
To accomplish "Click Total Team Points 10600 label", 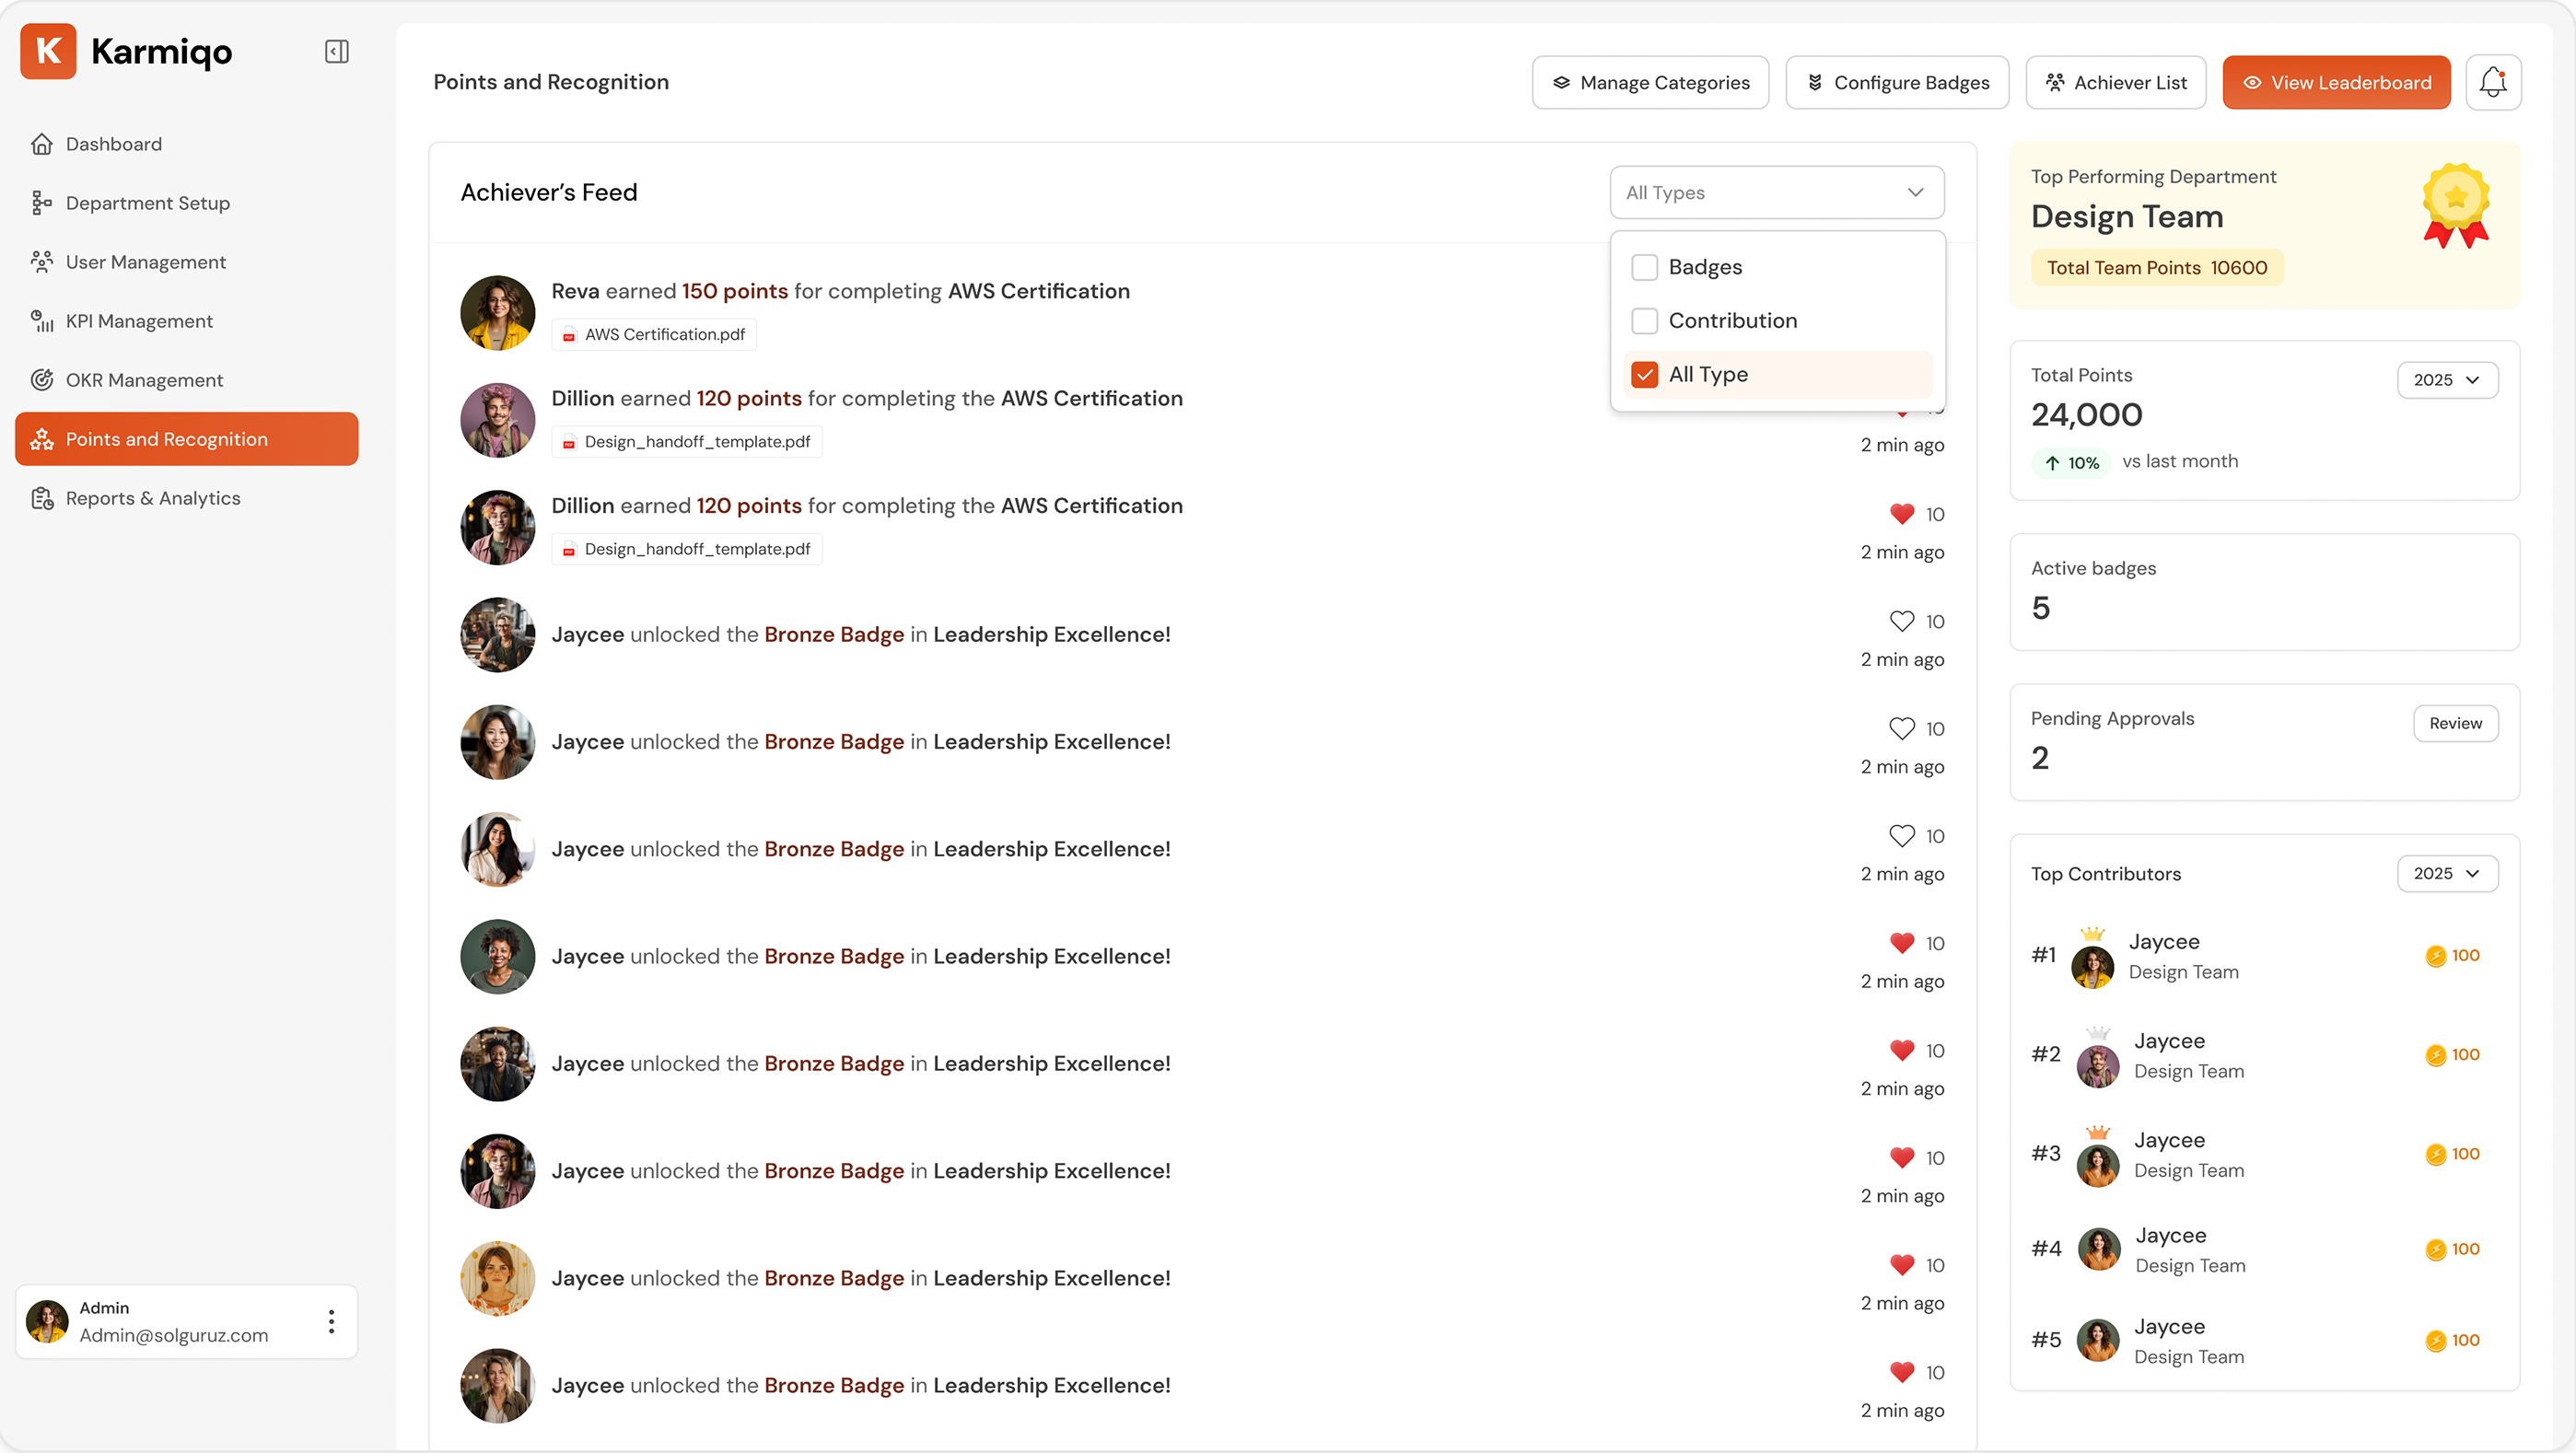I will (x=2157, y=268).
